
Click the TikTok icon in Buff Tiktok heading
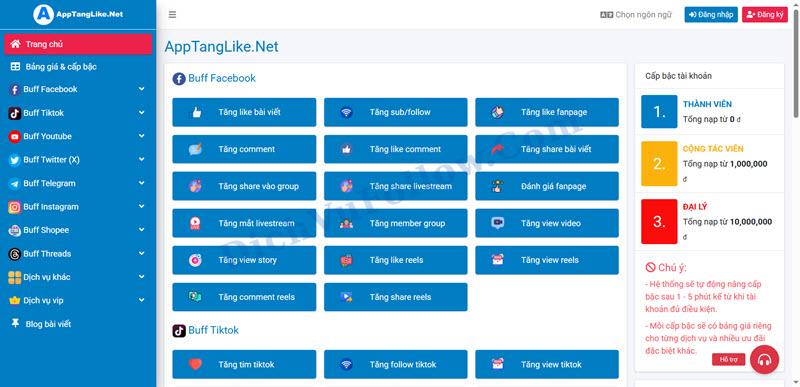[x=179, y=330]
